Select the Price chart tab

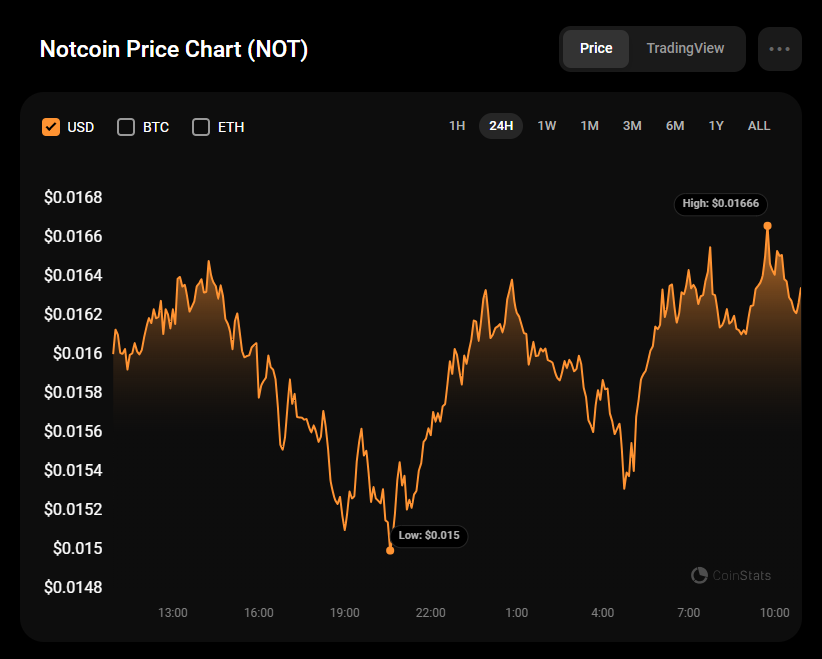(596, 48)
